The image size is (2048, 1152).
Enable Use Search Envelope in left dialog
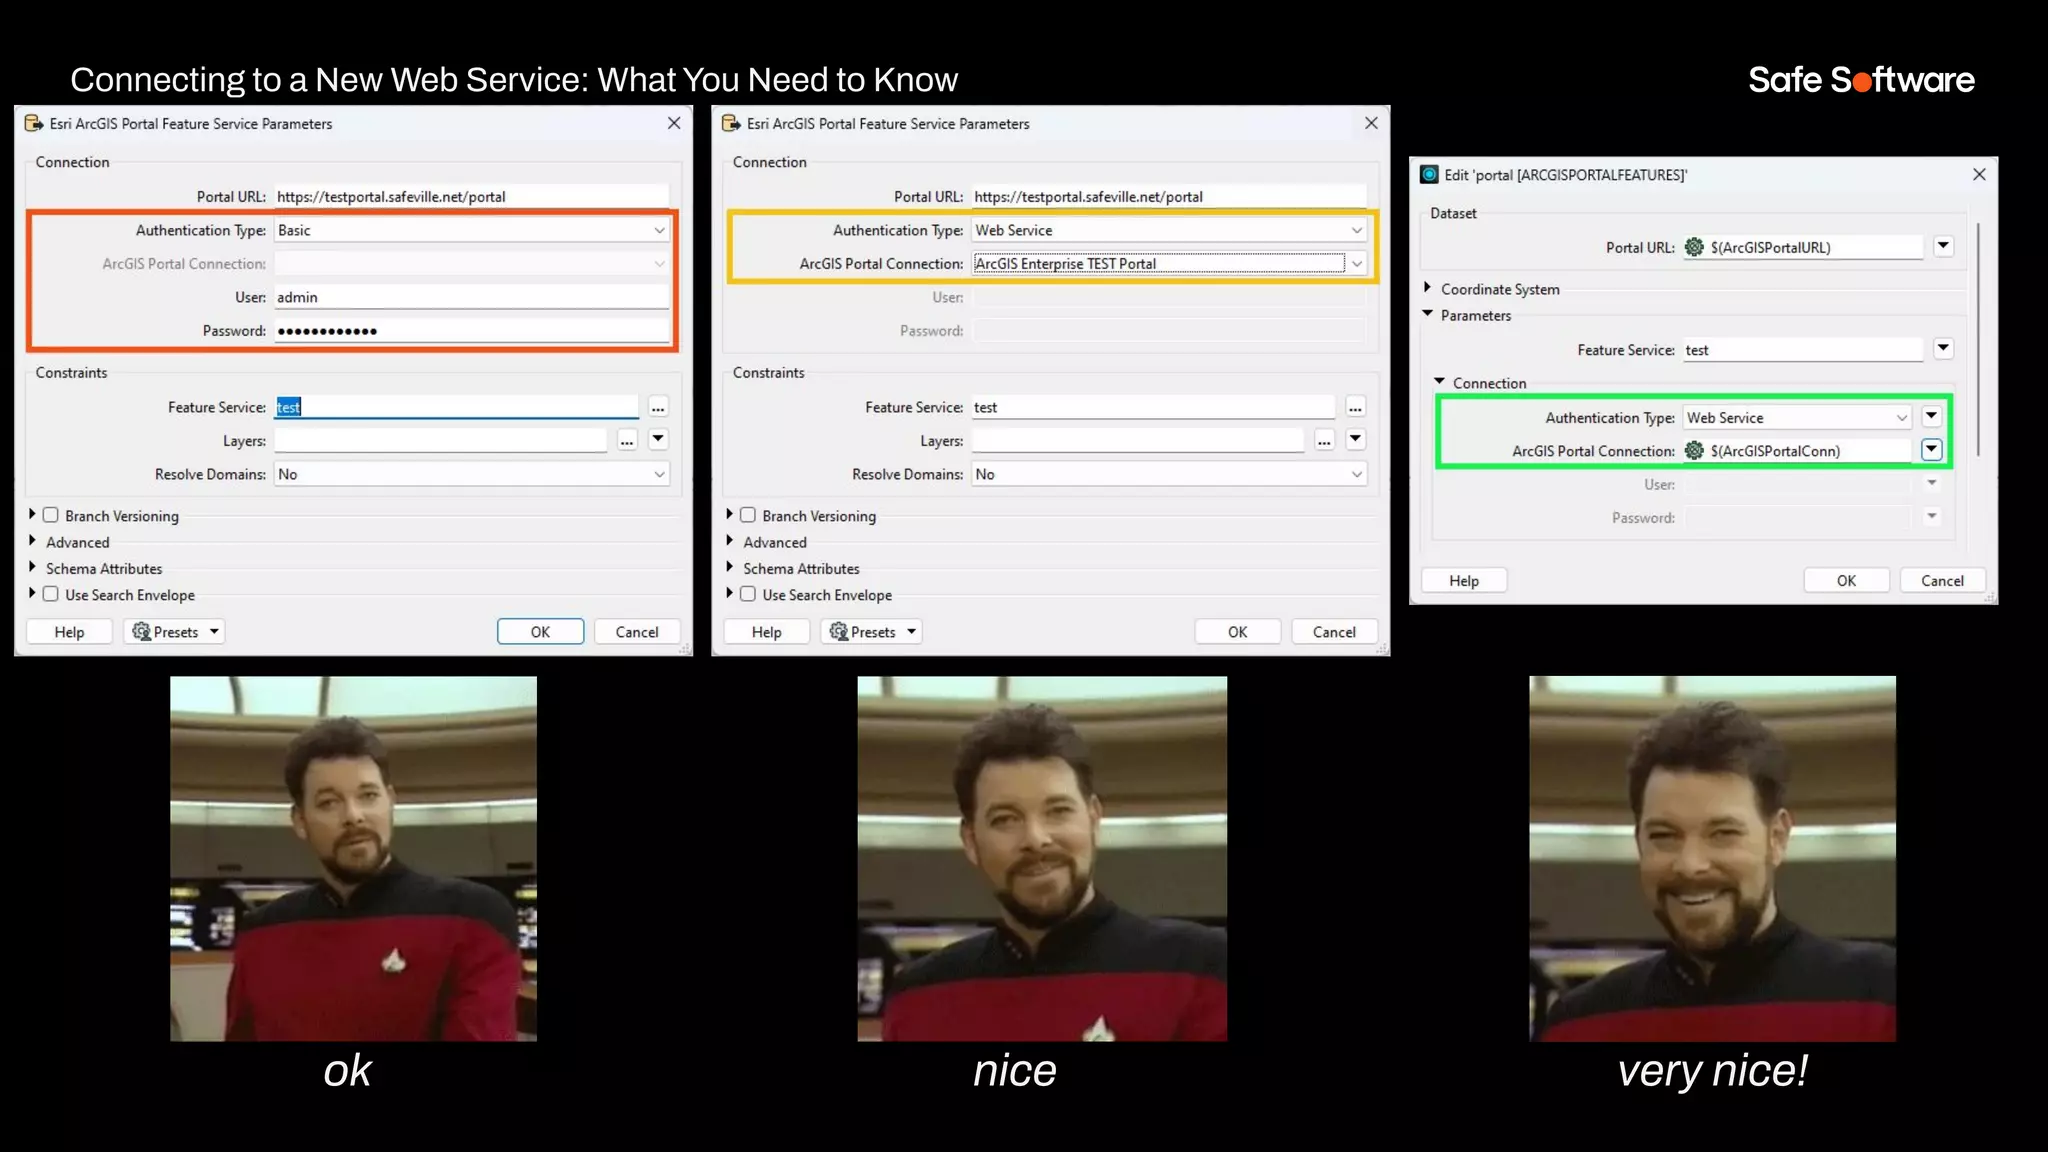pos(50,594)
